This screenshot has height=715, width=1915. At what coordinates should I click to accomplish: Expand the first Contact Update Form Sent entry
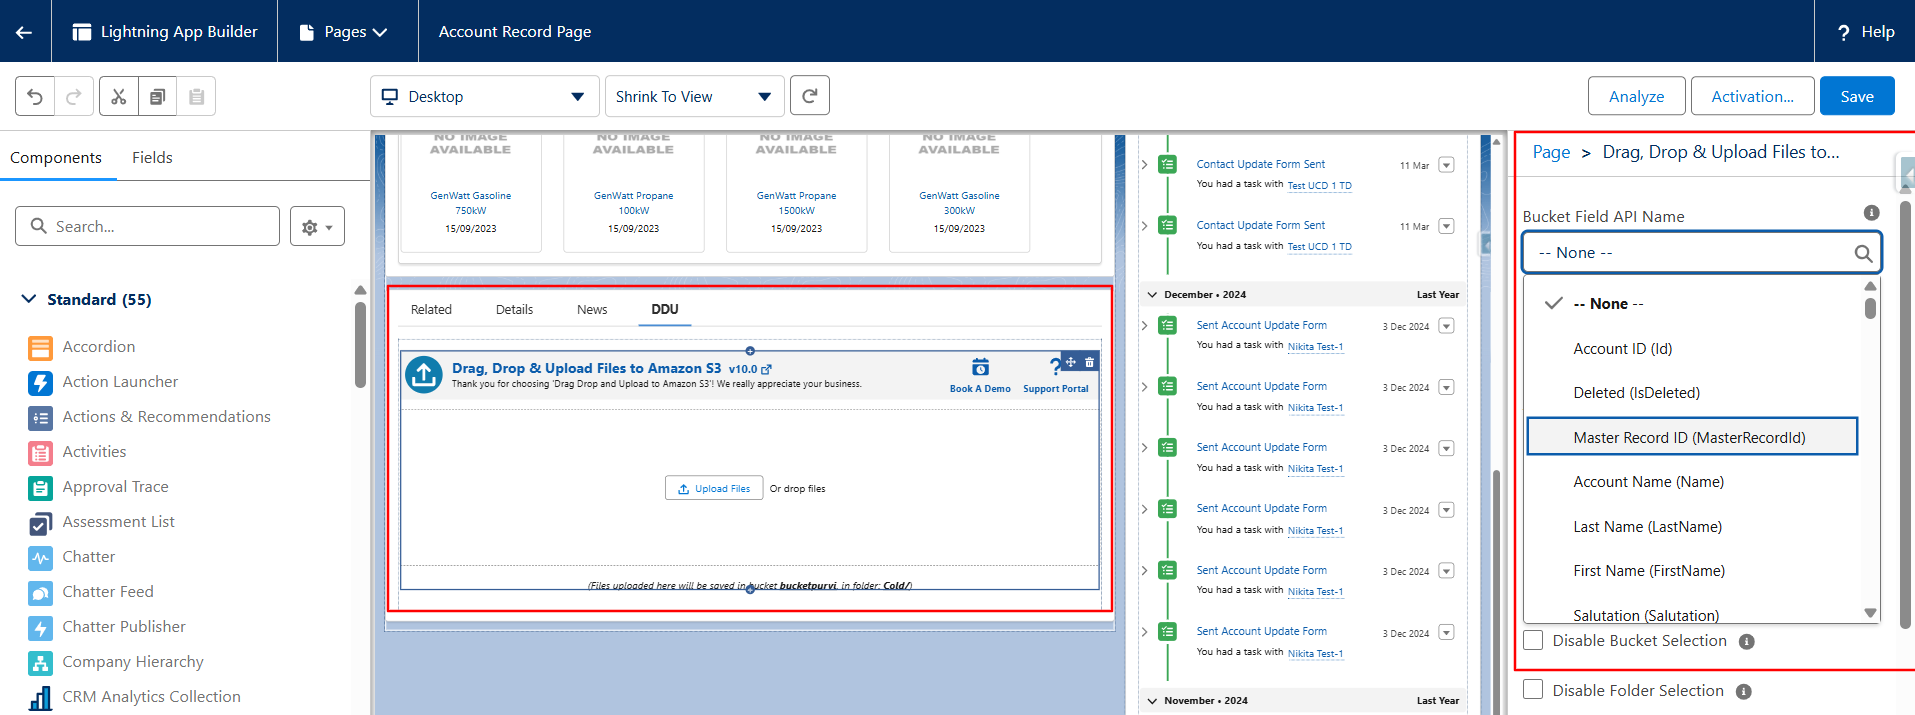pyautogui.click(x=1144, y=164)
